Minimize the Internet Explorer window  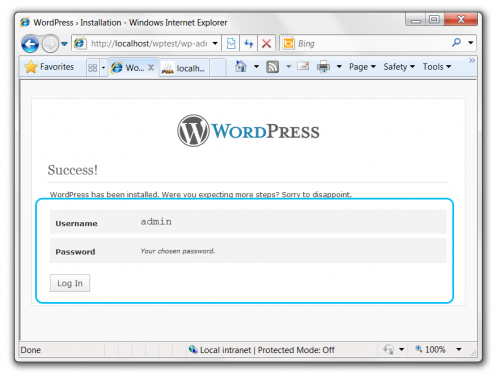pos(415,20)
